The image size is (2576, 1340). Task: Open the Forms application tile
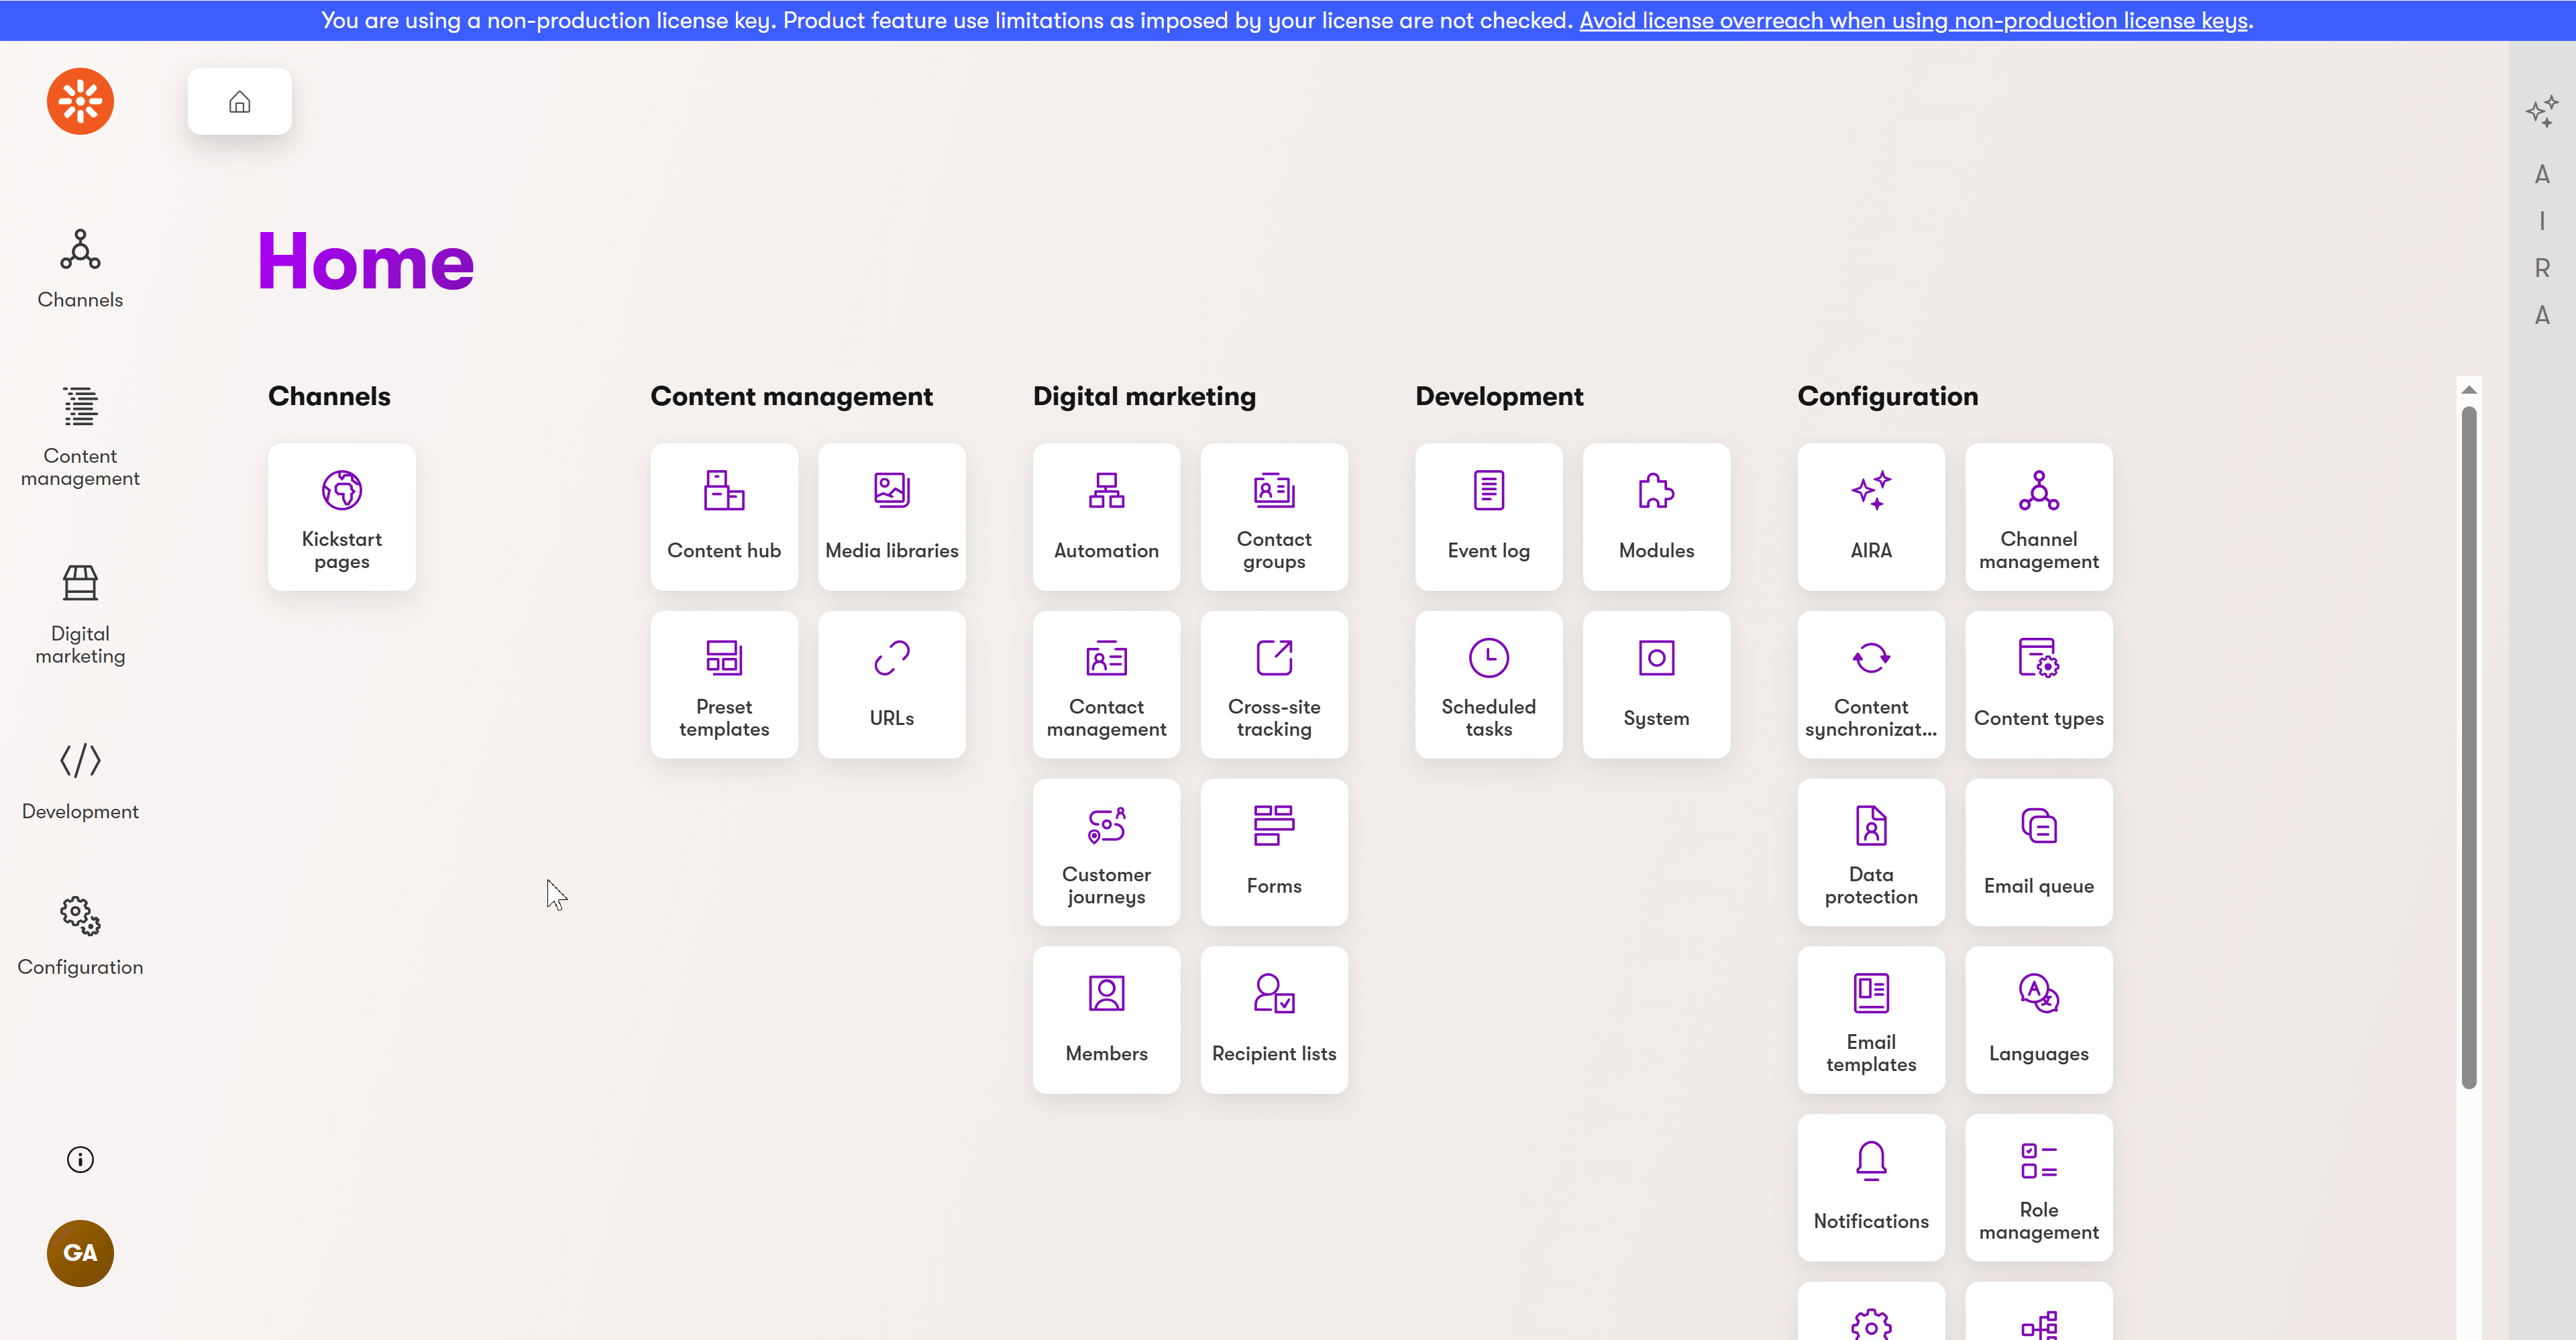(1274, 852)
